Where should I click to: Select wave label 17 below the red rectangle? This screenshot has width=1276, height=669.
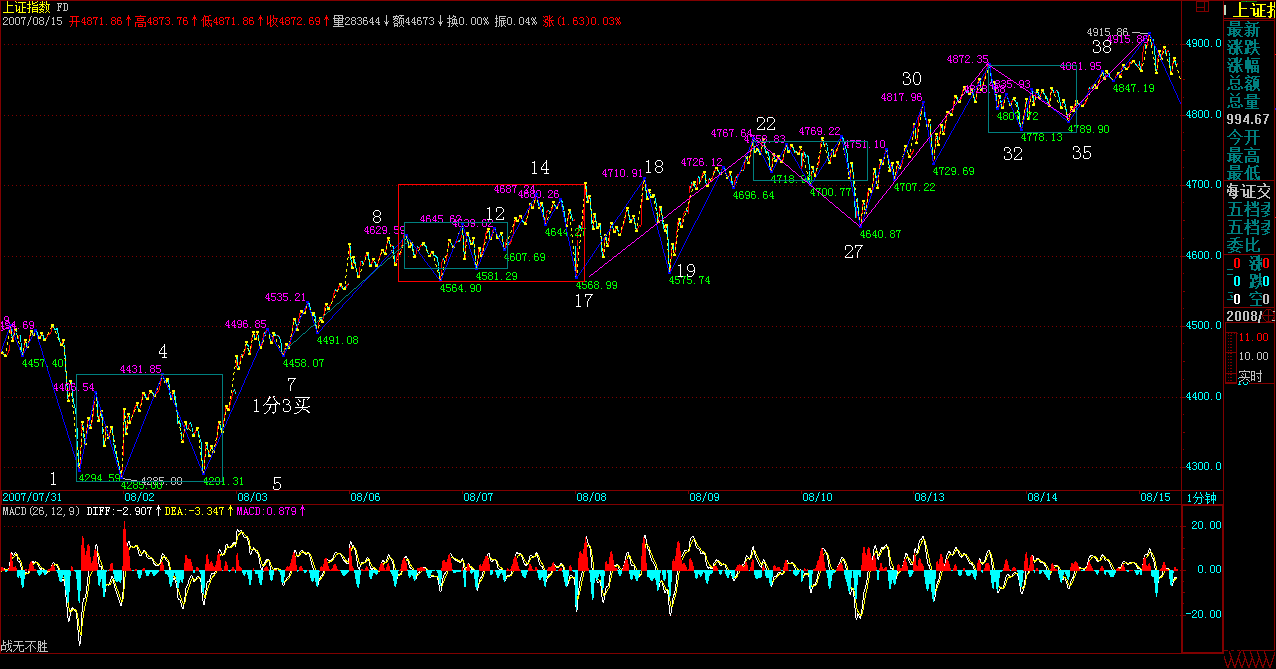583,300
